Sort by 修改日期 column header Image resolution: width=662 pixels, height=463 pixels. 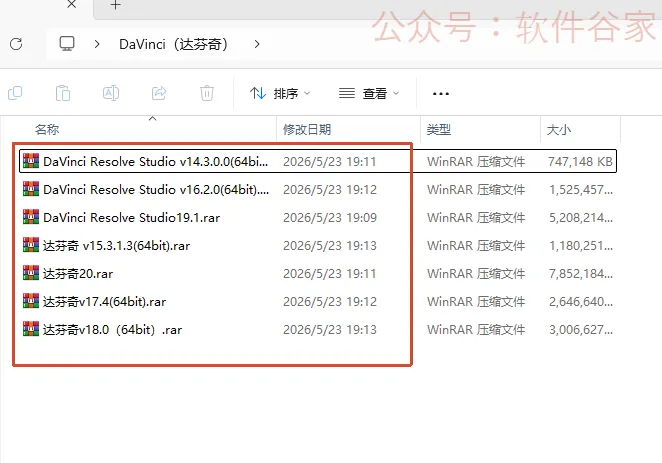[307, 130]
